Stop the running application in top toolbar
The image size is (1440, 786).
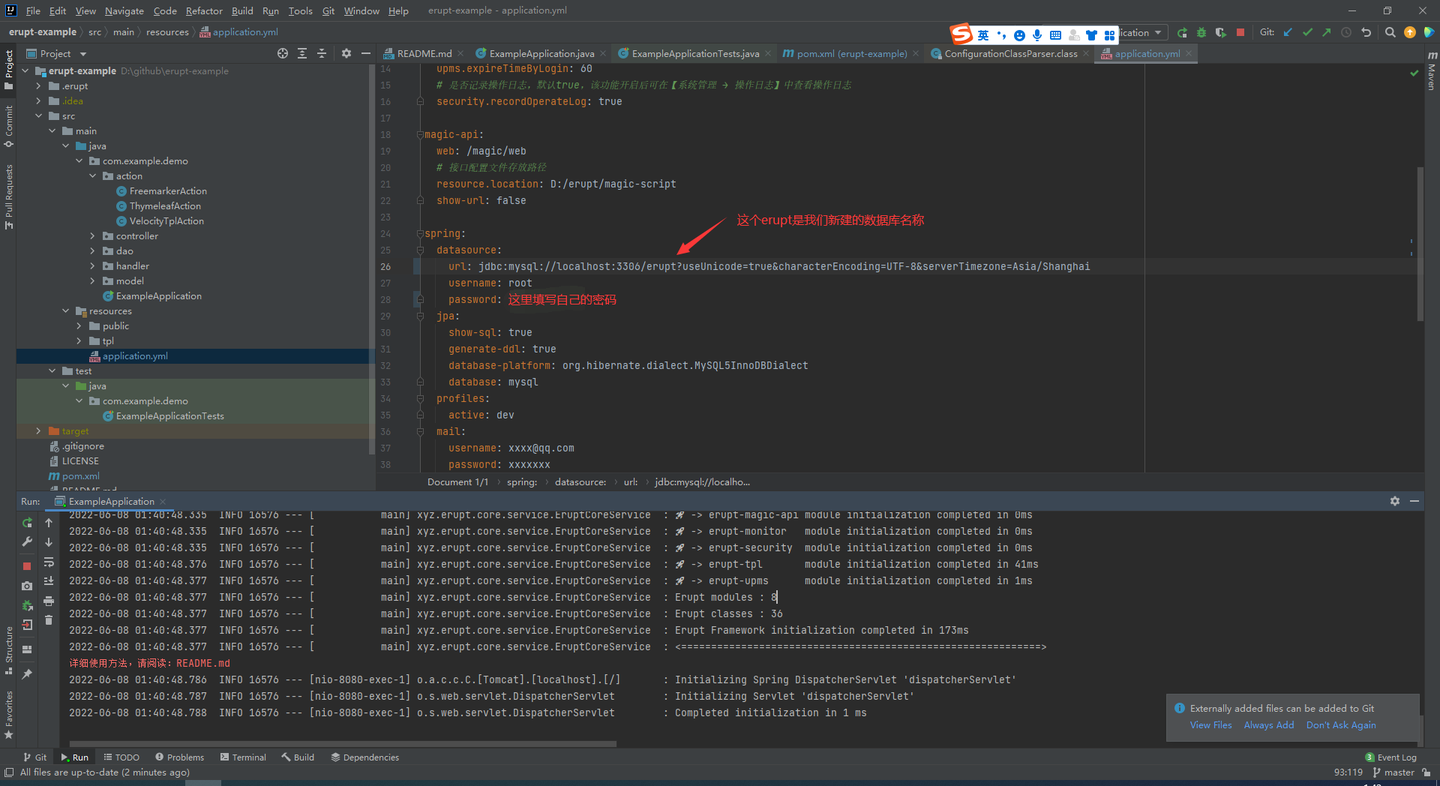click(x=1240, y=32)
